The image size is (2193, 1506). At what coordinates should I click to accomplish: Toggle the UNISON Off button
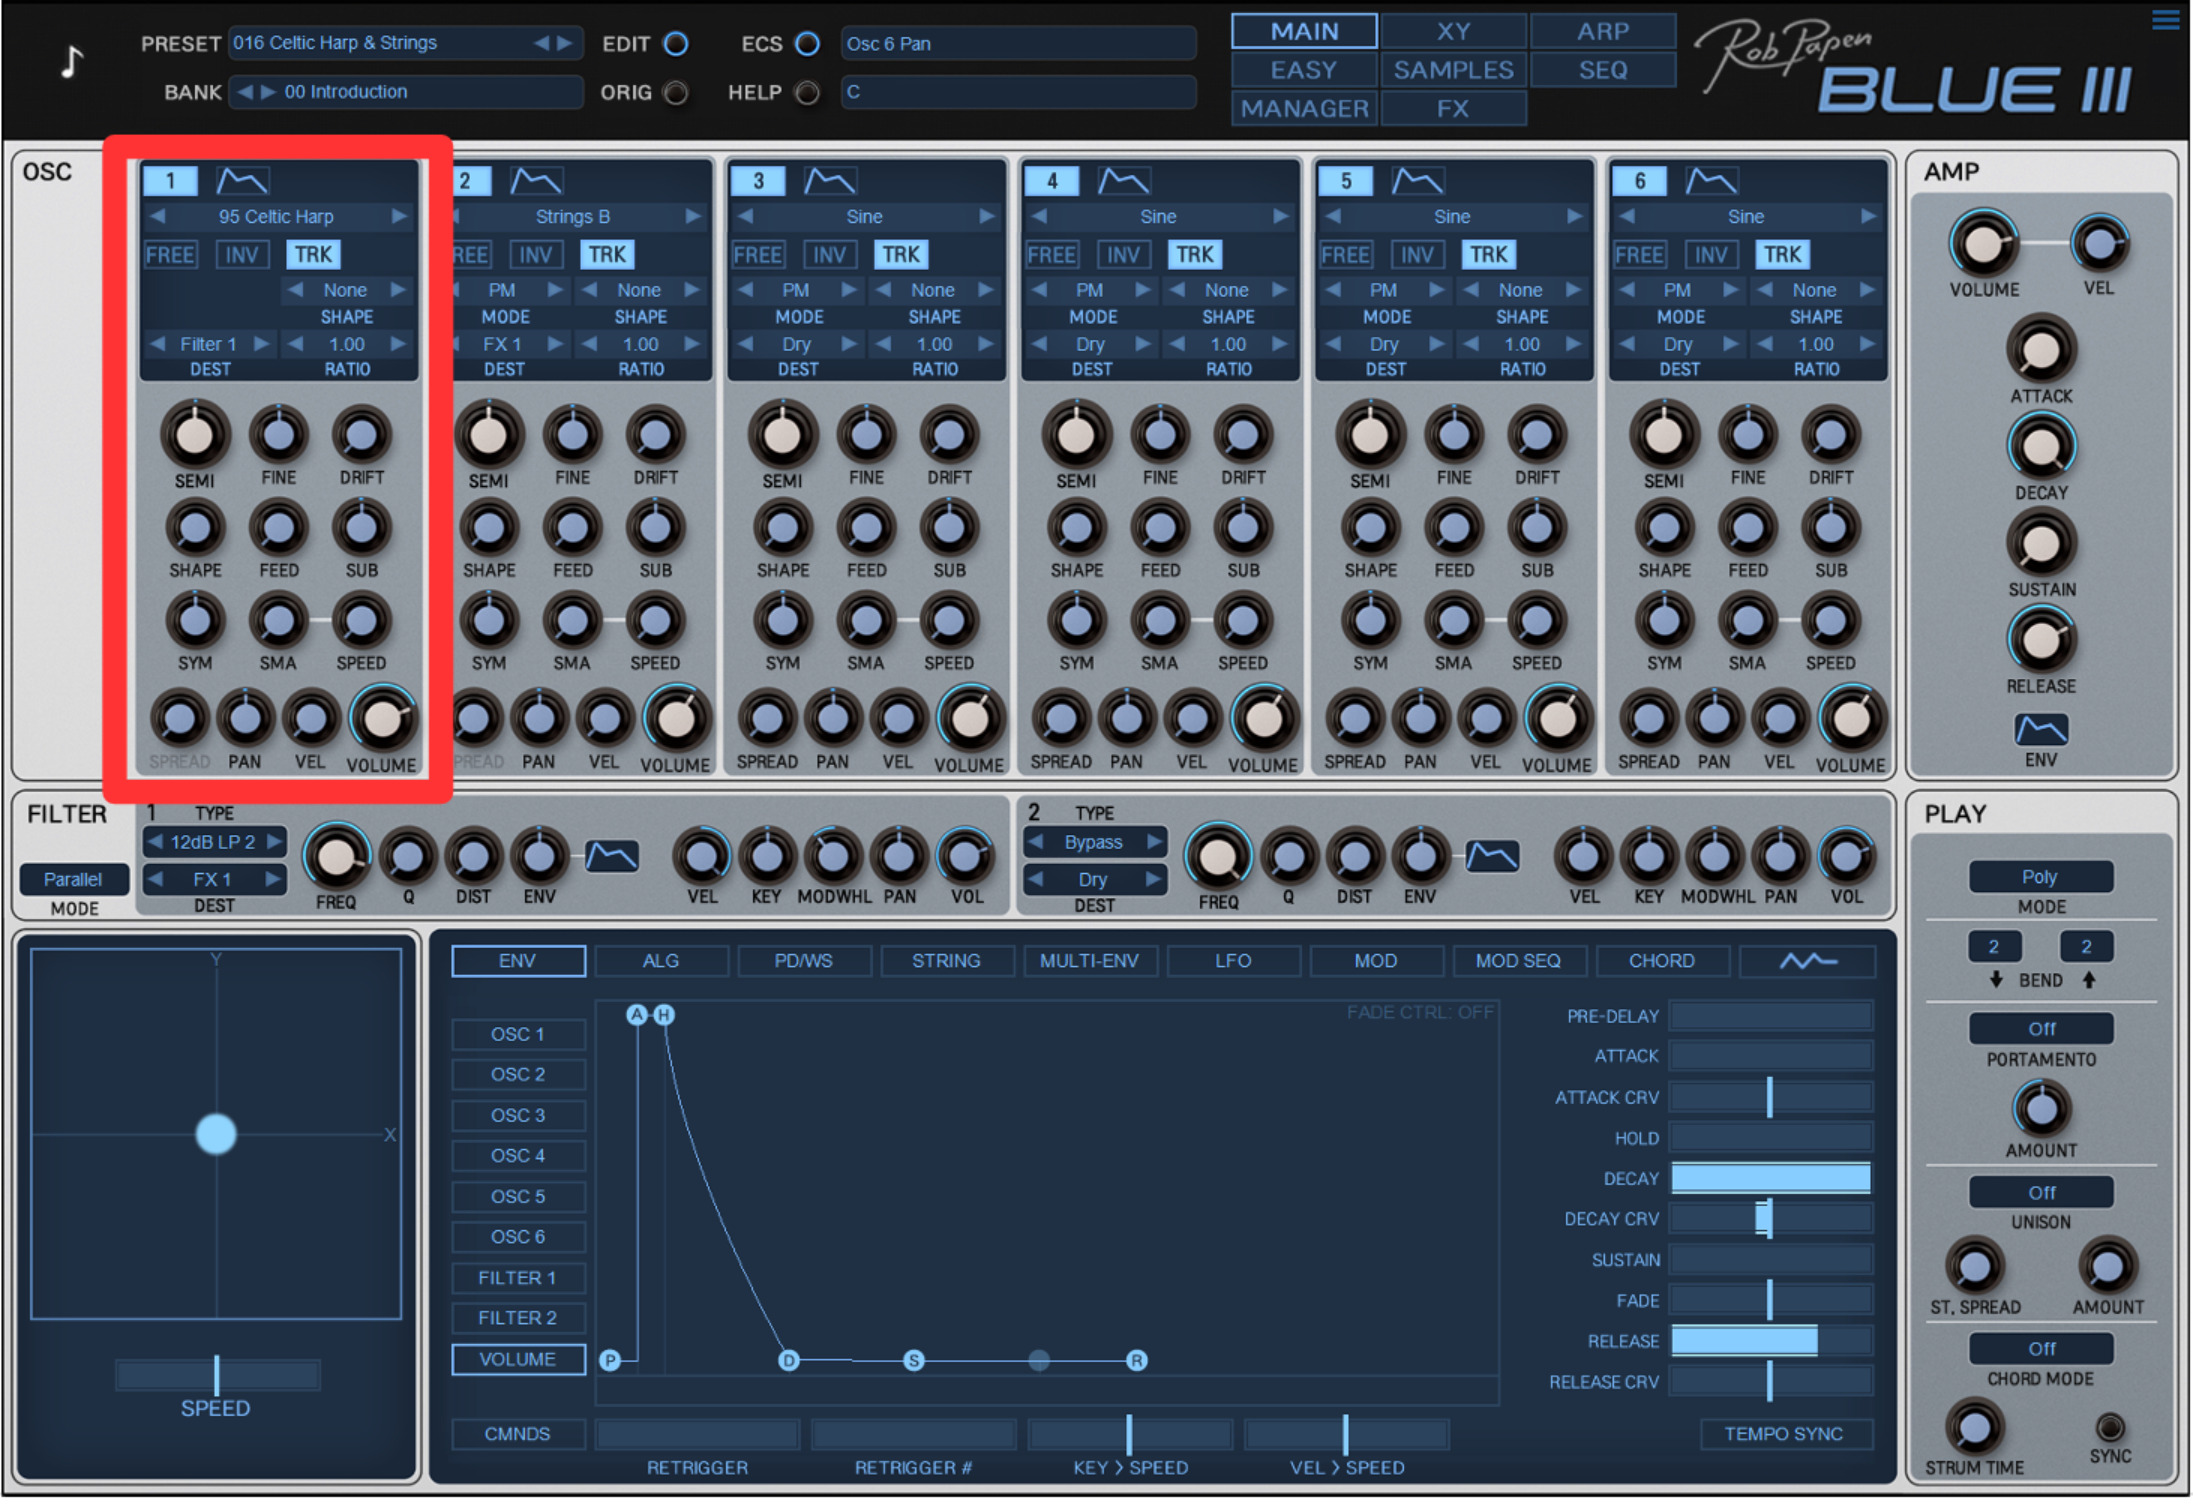pos(2040,1193)
